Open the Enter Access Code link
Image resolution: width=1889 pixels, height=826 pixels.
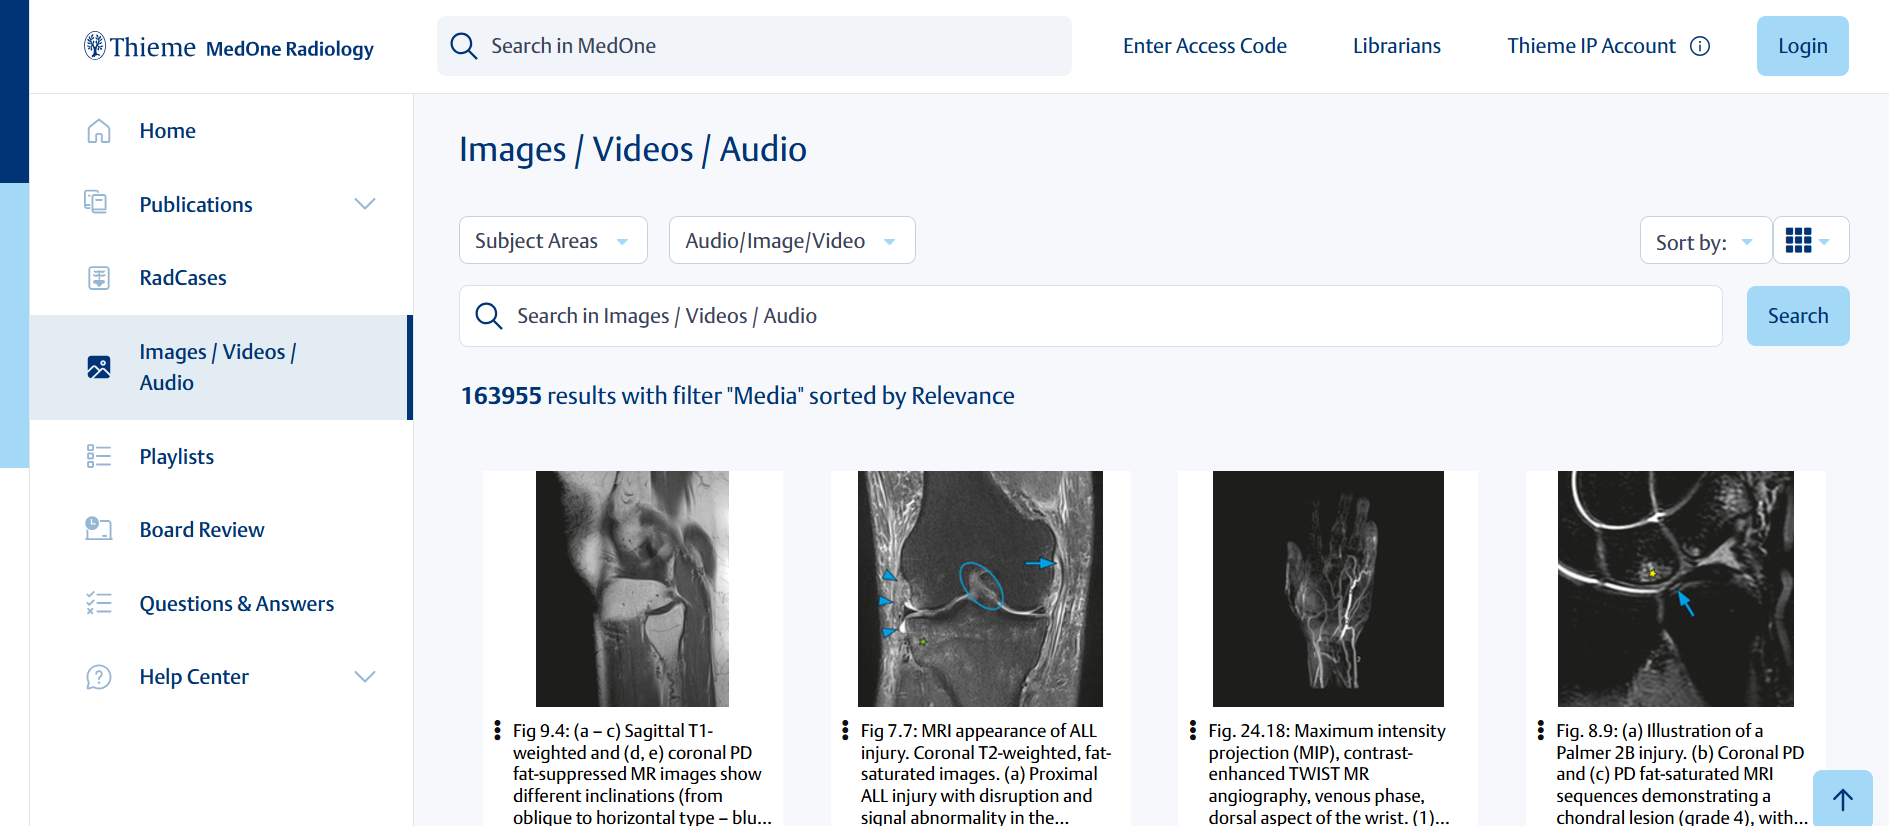point(1205,46)
